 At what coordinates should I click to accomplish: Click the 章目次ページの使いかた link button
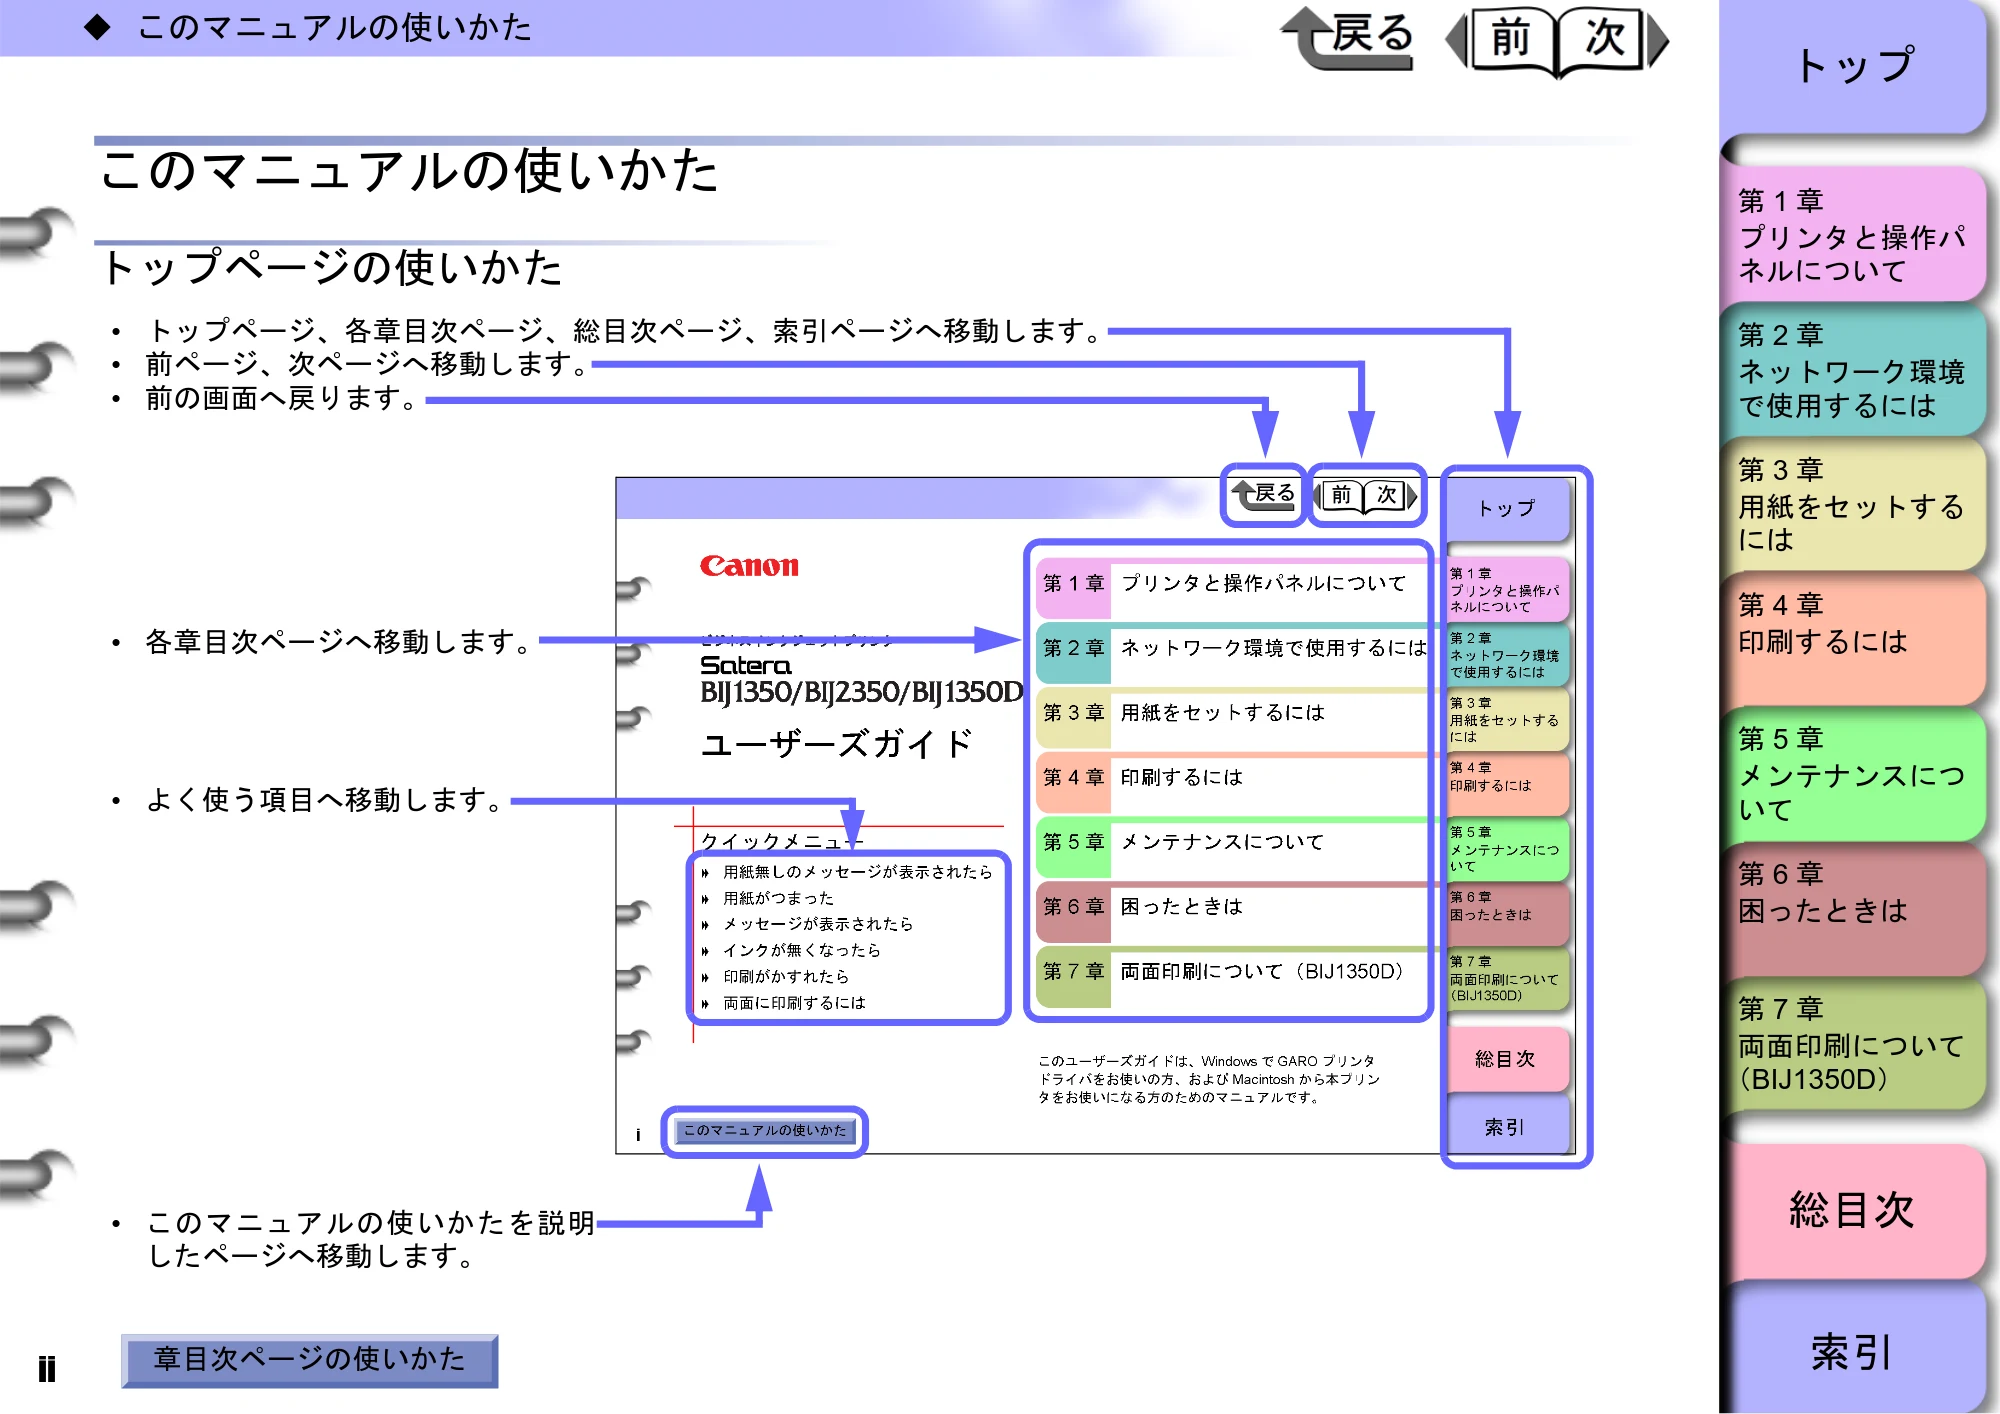pos(310,1360)
